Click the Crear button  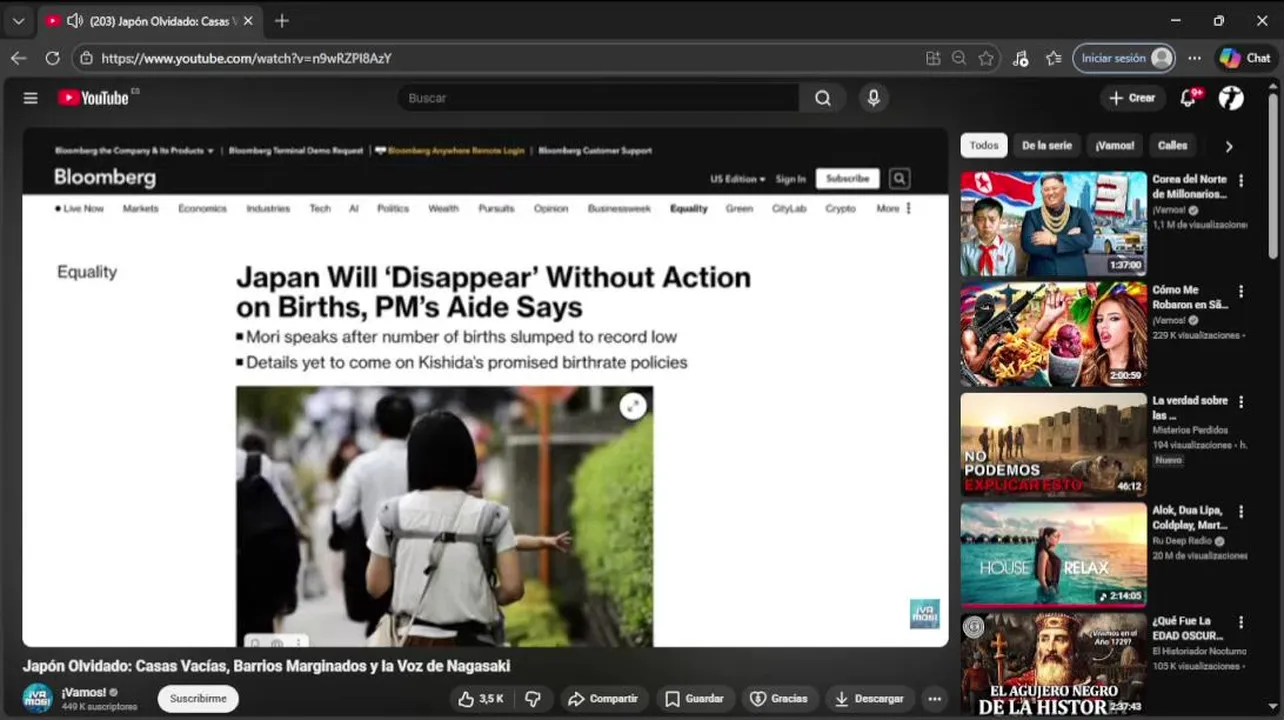1132,98
